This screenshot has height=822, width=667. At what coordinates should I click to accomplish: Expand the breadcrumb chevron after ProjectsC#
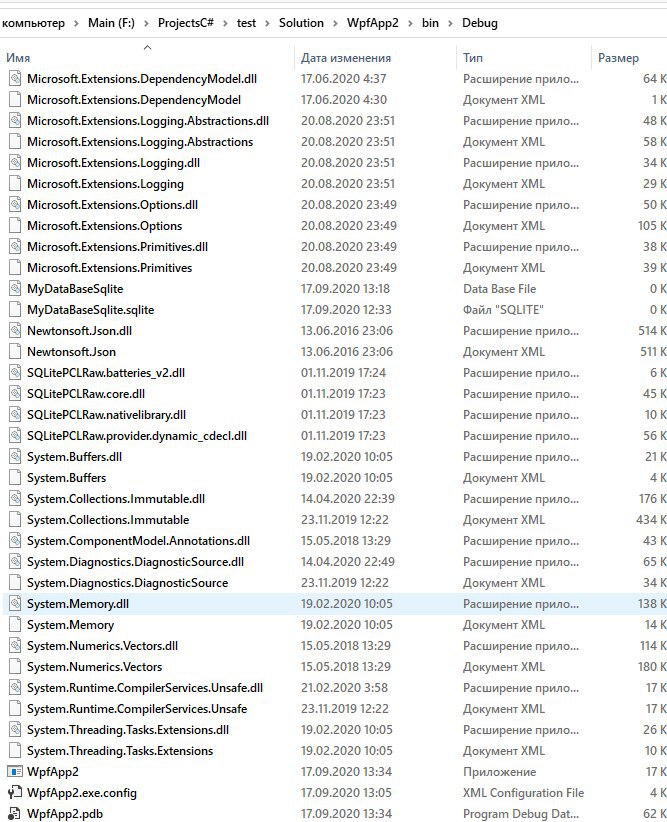pos(225,24)
